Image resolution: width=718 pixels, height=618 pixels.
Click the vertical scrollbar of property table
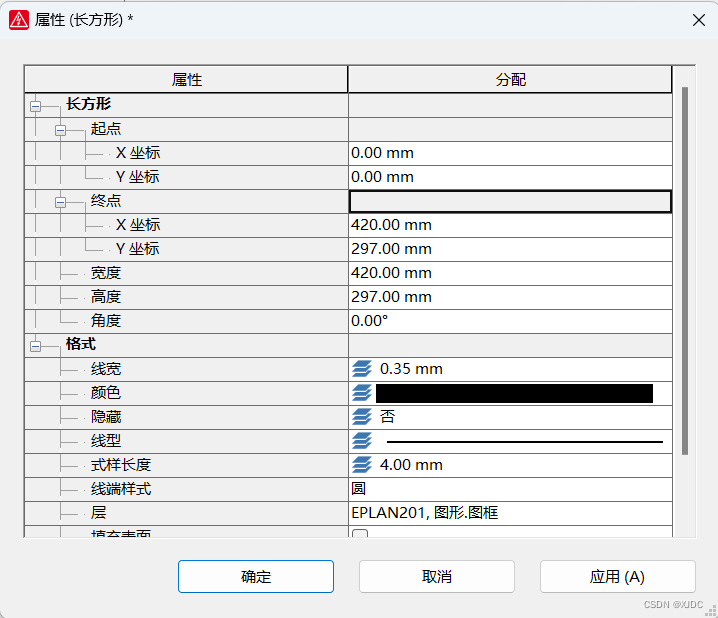coord(685,270)
